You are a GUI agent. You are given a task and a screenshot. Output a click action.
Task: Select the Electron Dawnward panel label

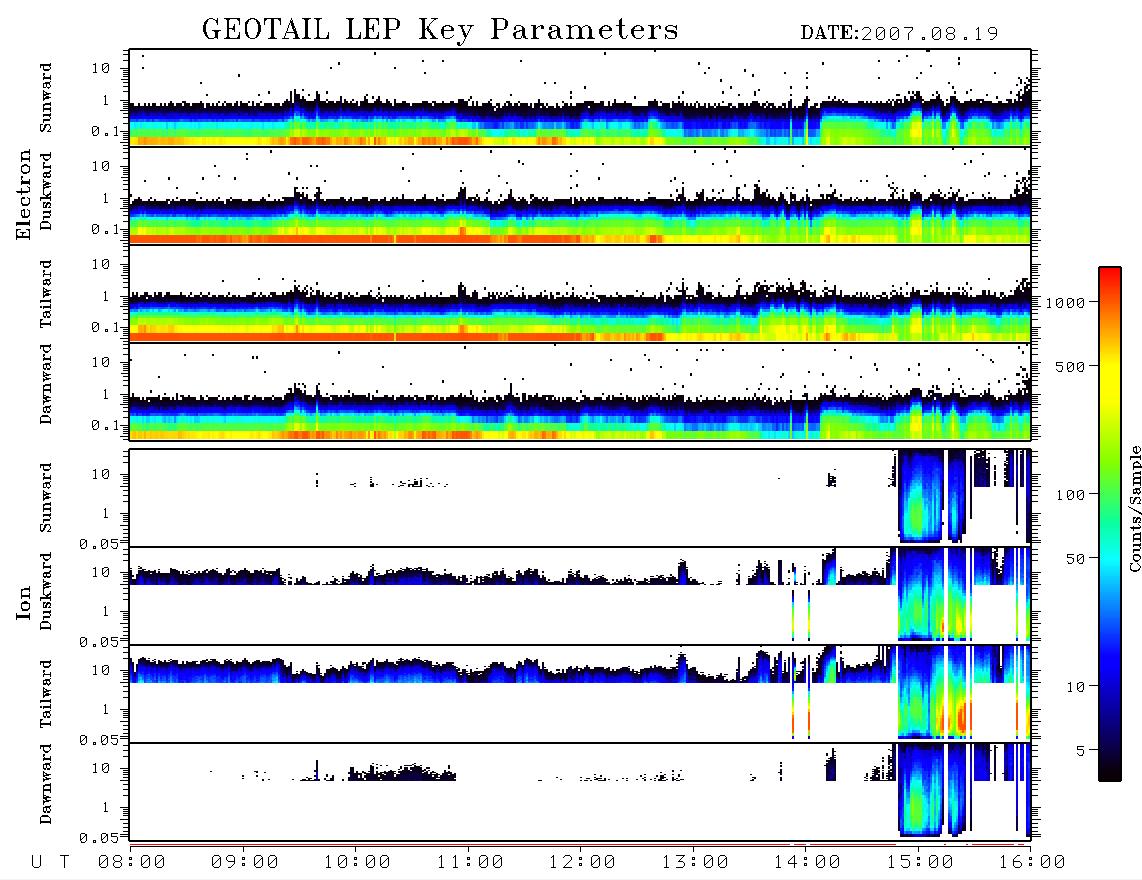pos(46,384)
